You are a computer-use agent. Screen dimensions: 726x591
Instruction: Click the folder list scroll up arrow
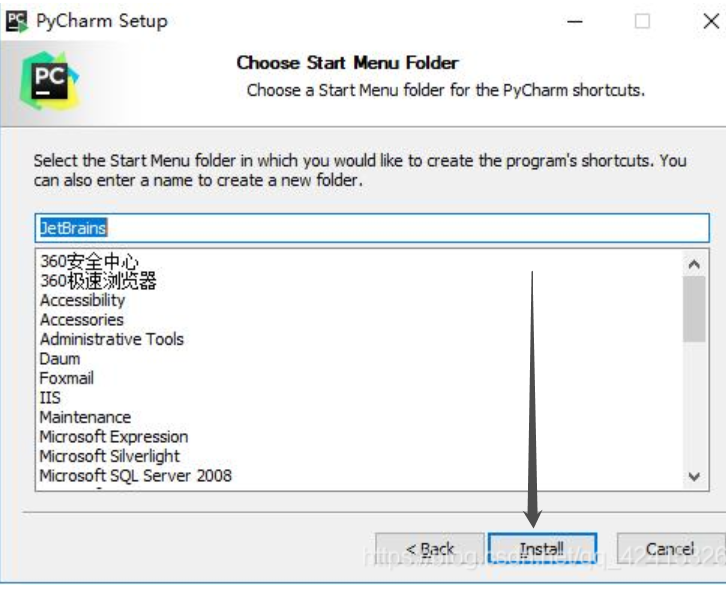pos(694,264)
